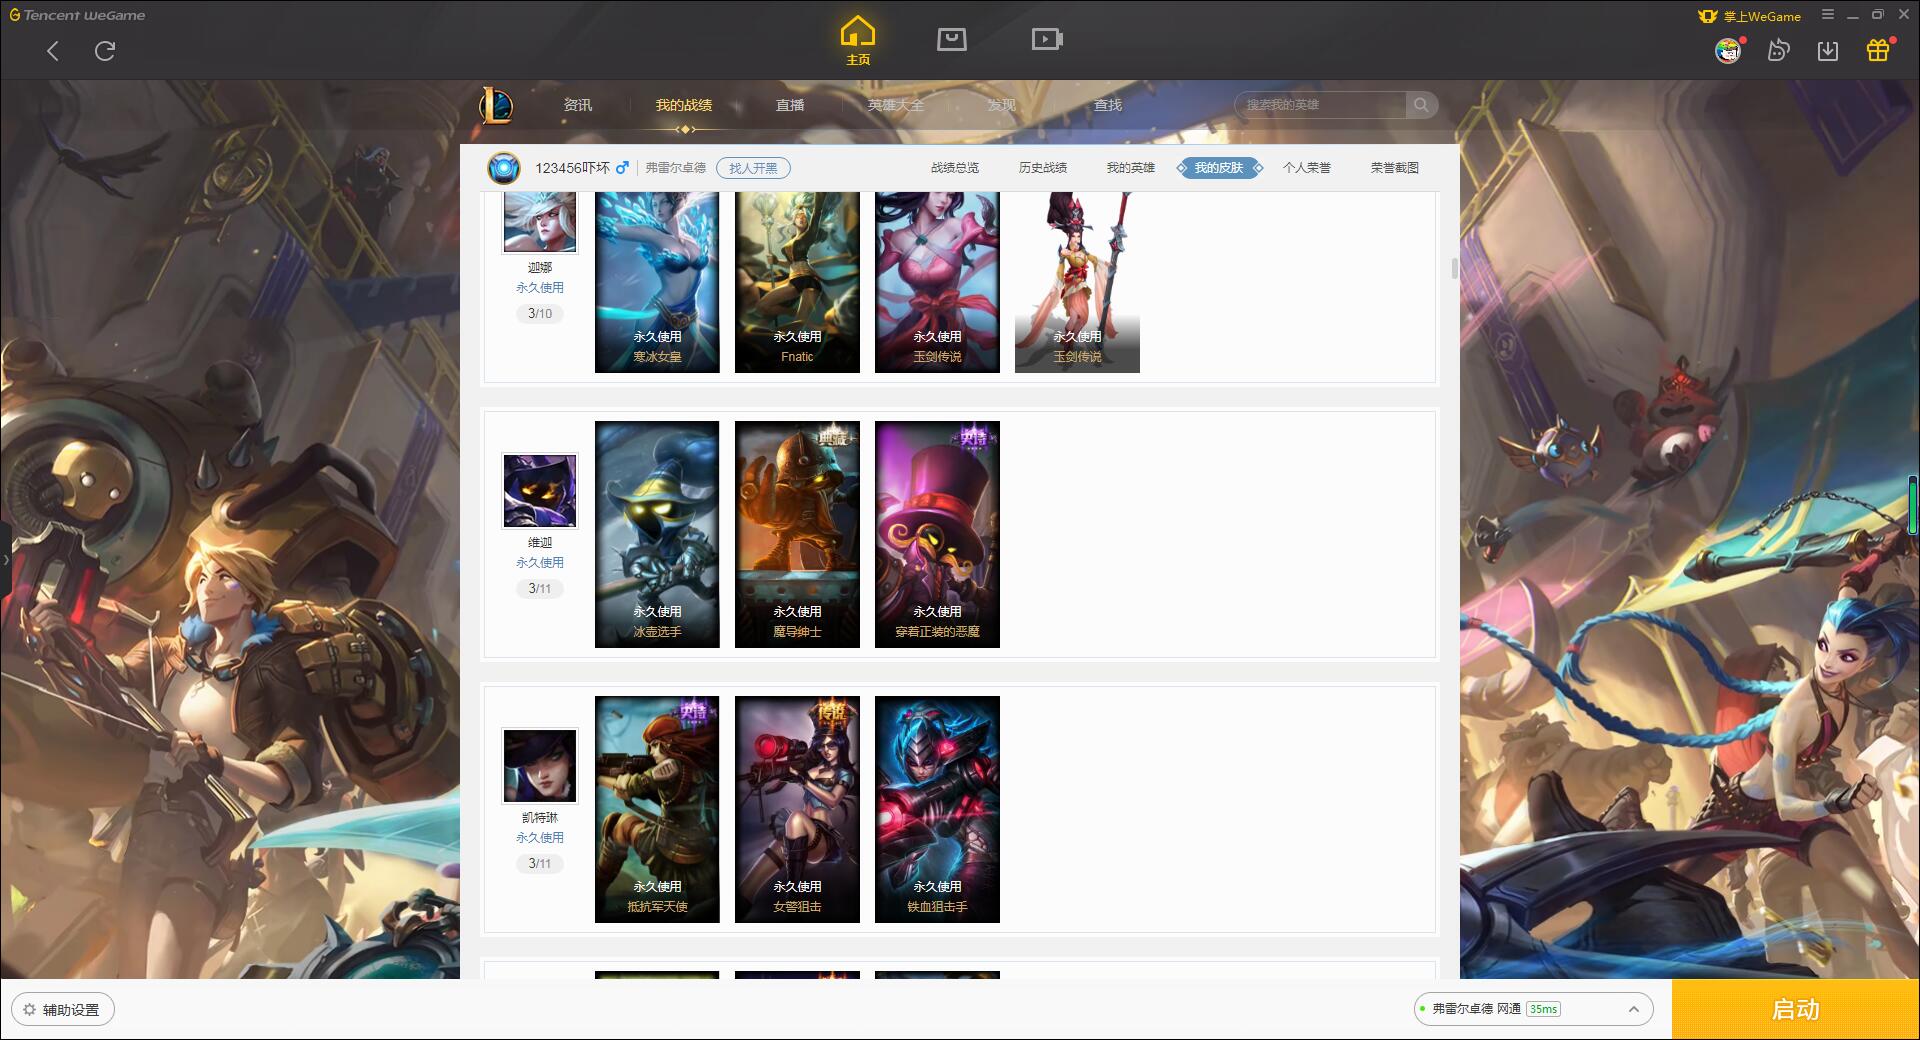Open the 冰壶选手 skin card
Viewport: 1920px width, 1040px height.
(x=657, y=534)
